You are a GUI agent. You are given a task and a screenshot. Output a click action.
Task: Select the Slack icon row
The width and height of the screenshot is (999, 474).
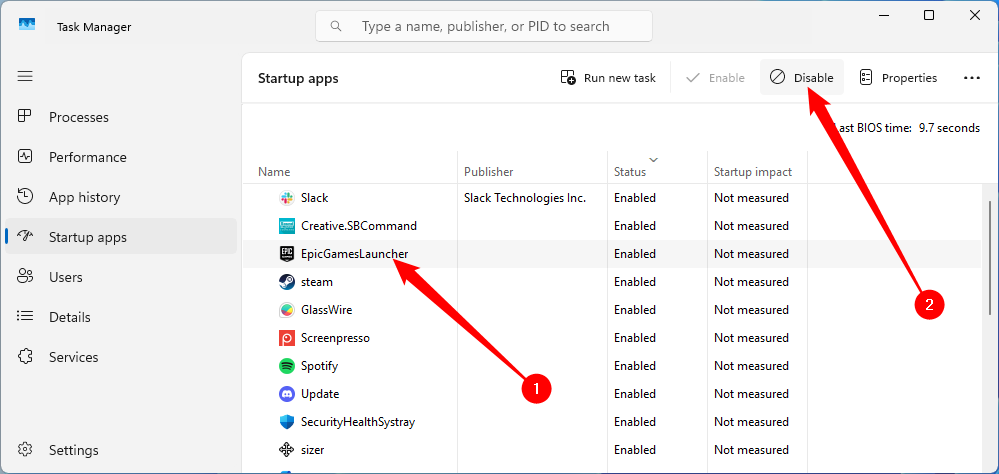[x=287, y=198]
